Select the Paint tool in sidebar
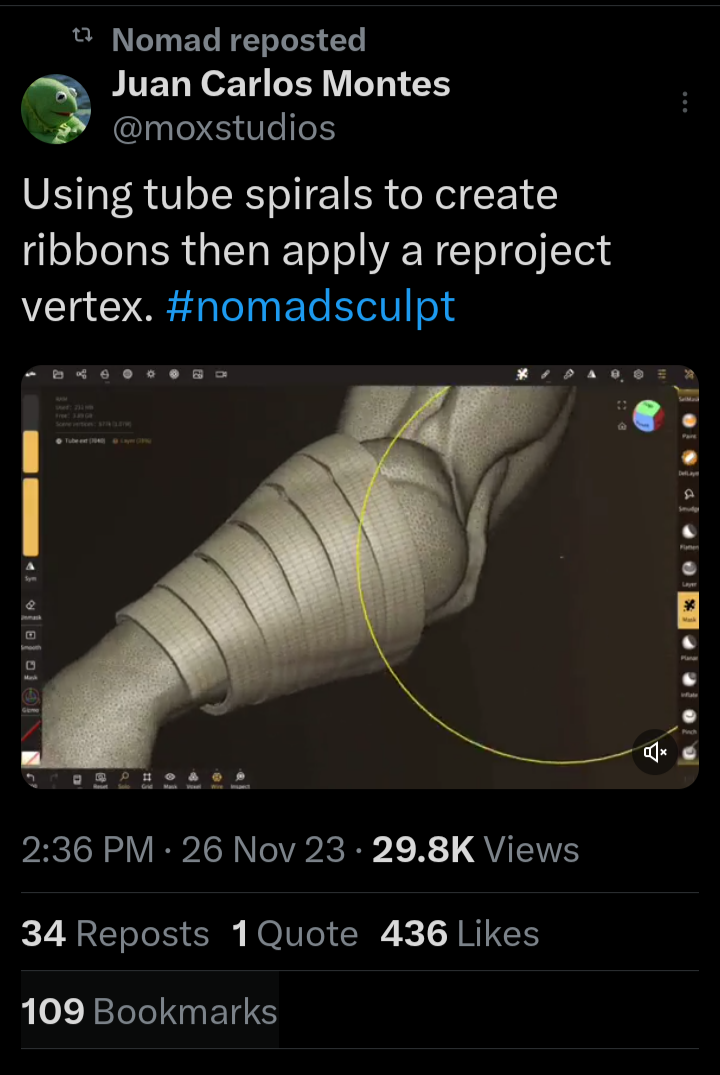The height and width of the screenshot is (1075, 720). pyautogui.click(x=689, y=421)
